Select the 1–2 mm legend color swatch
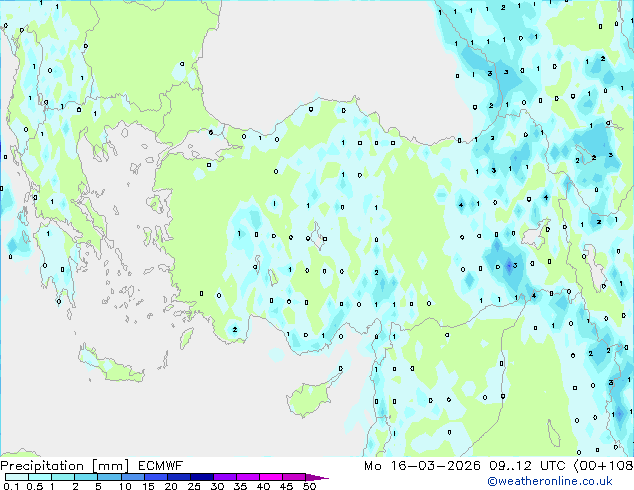The image size is (634, 490). [x=63, y=477]
